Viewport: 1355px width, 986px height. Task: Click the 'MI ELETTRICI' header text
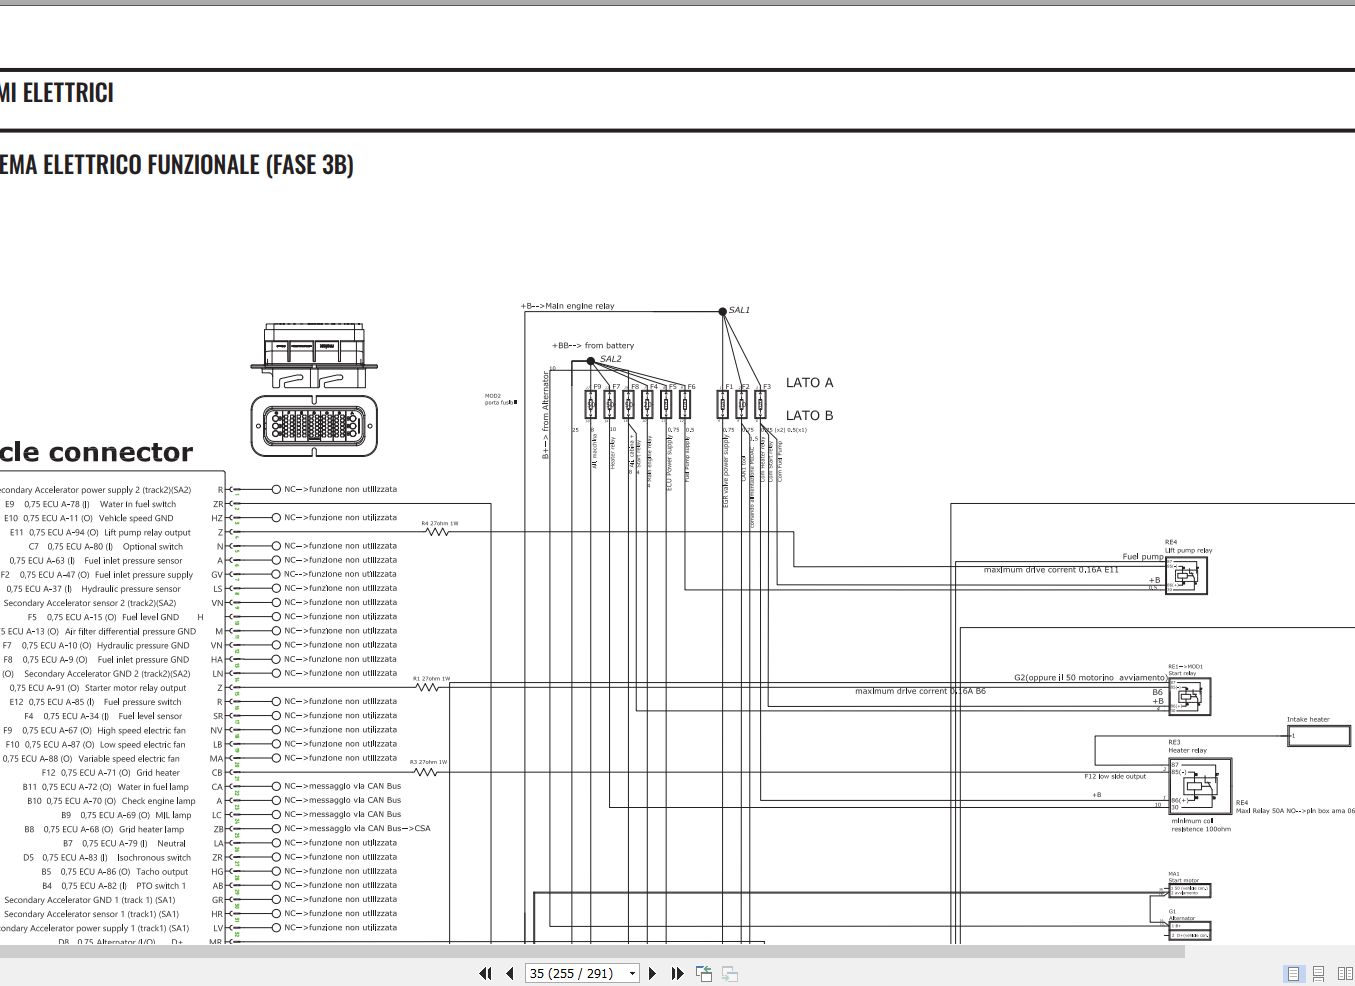click(57, 93)
